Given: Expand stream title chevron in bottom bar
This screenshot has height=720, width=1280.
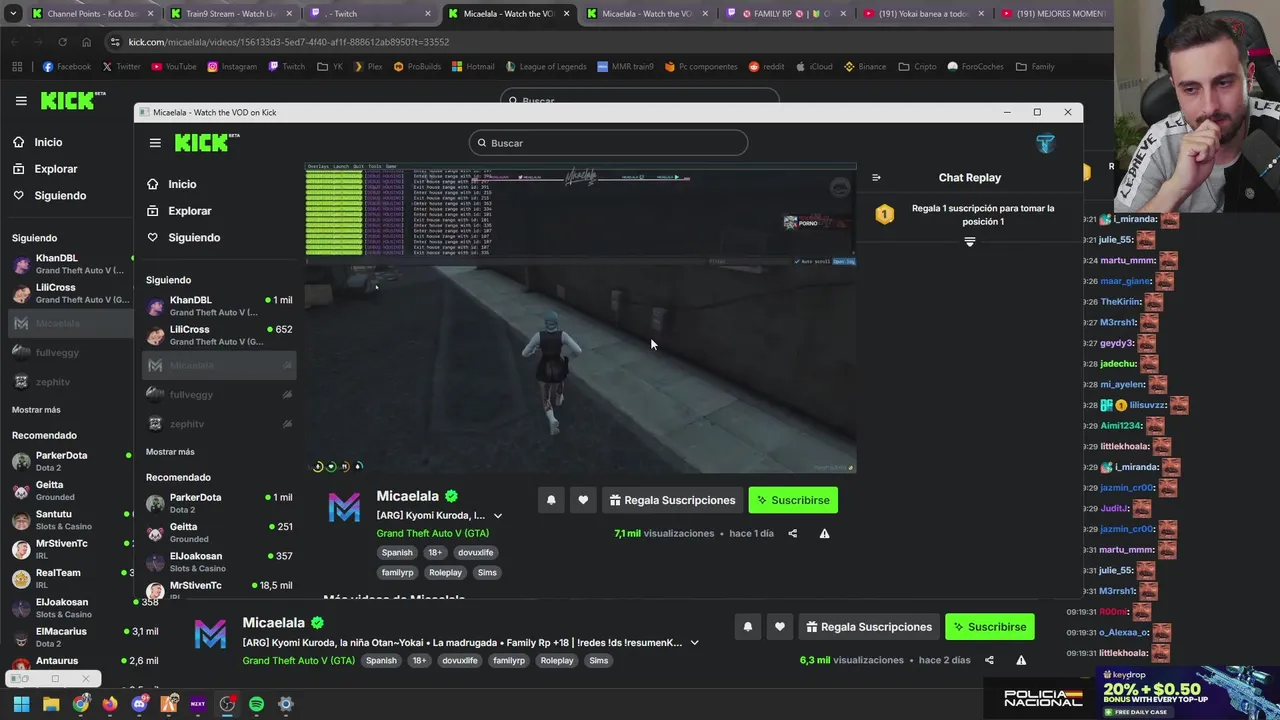Looking at the screenshot, I should pyautogui.click(x=694, y=643).
